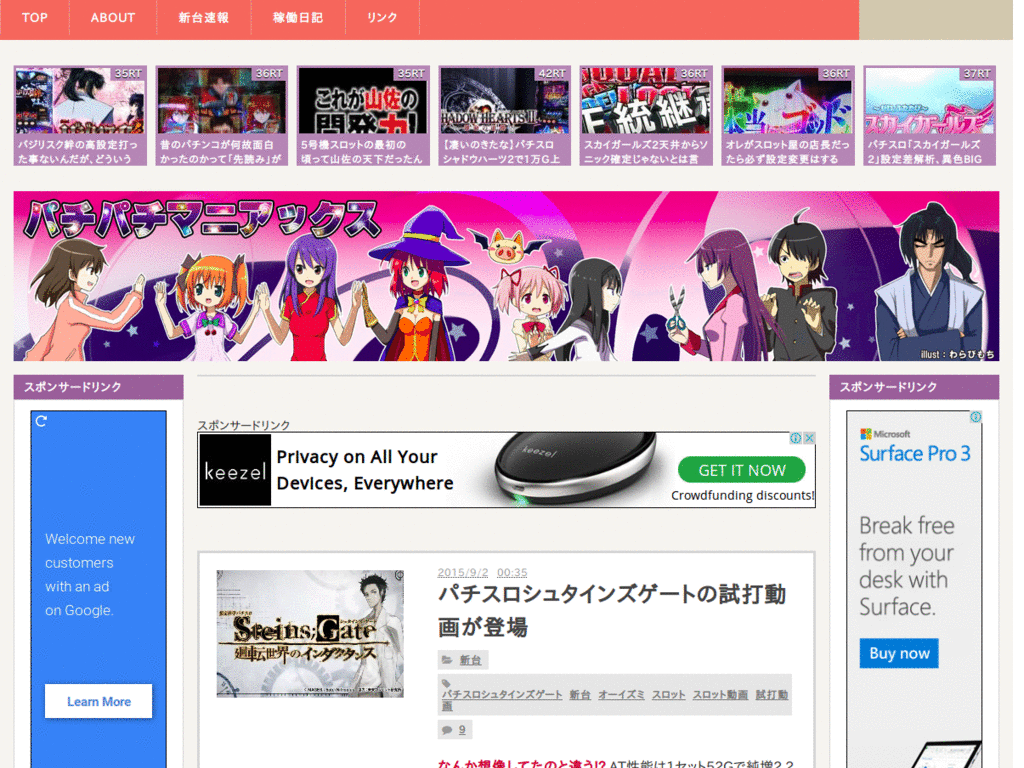Click the tag icon above the tag list
This screenshot has width=1024, height=768.
(446, 683)
